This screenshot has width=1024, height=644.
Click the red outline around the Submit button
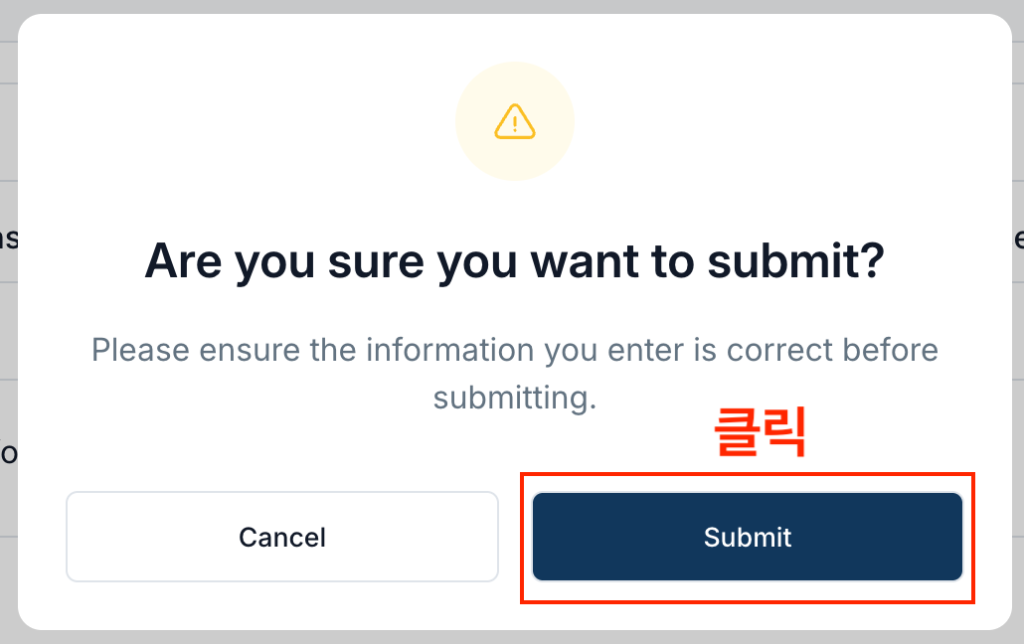tap(747, 475)
